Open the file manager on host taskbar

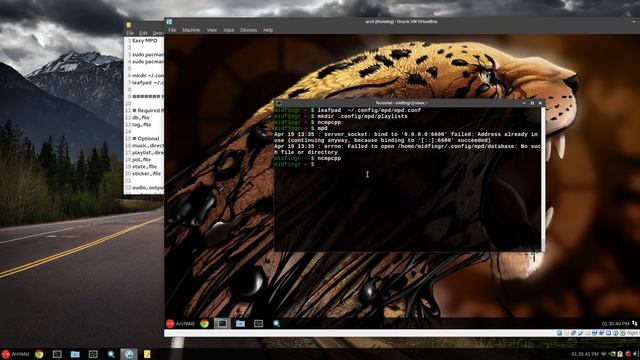75,354
